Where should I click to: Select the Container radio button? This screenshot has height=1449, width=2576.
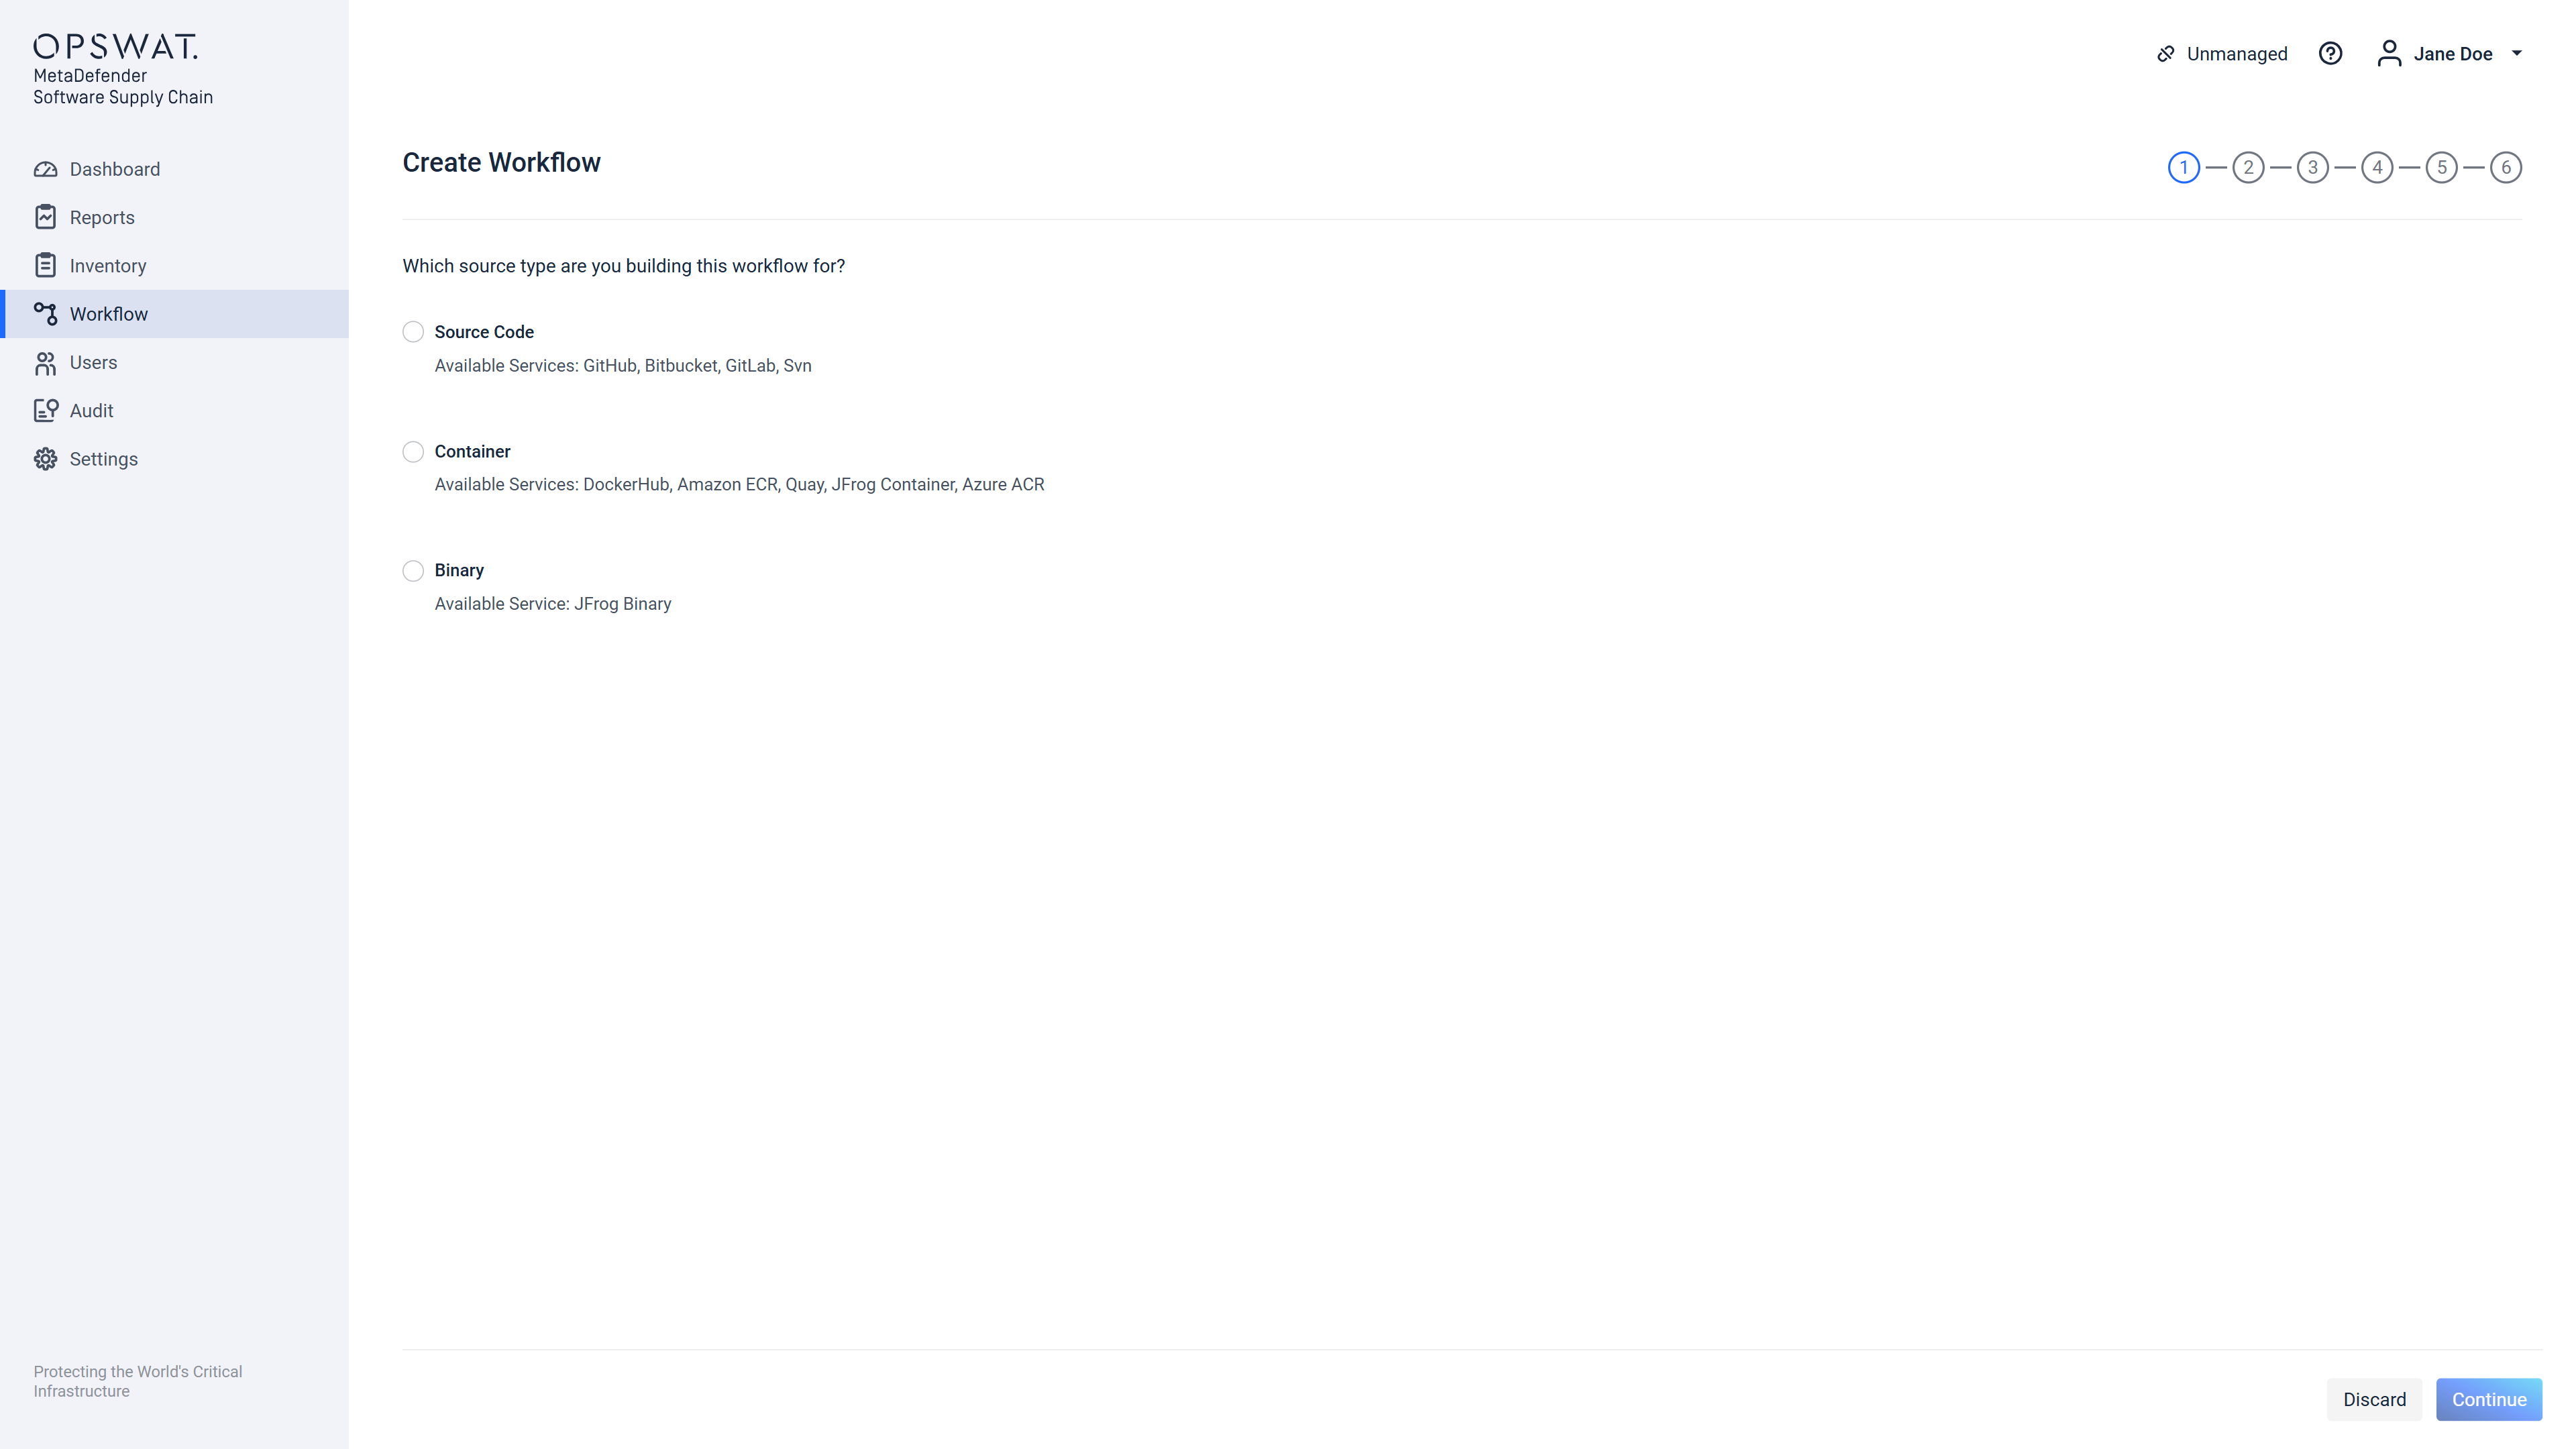413,452
